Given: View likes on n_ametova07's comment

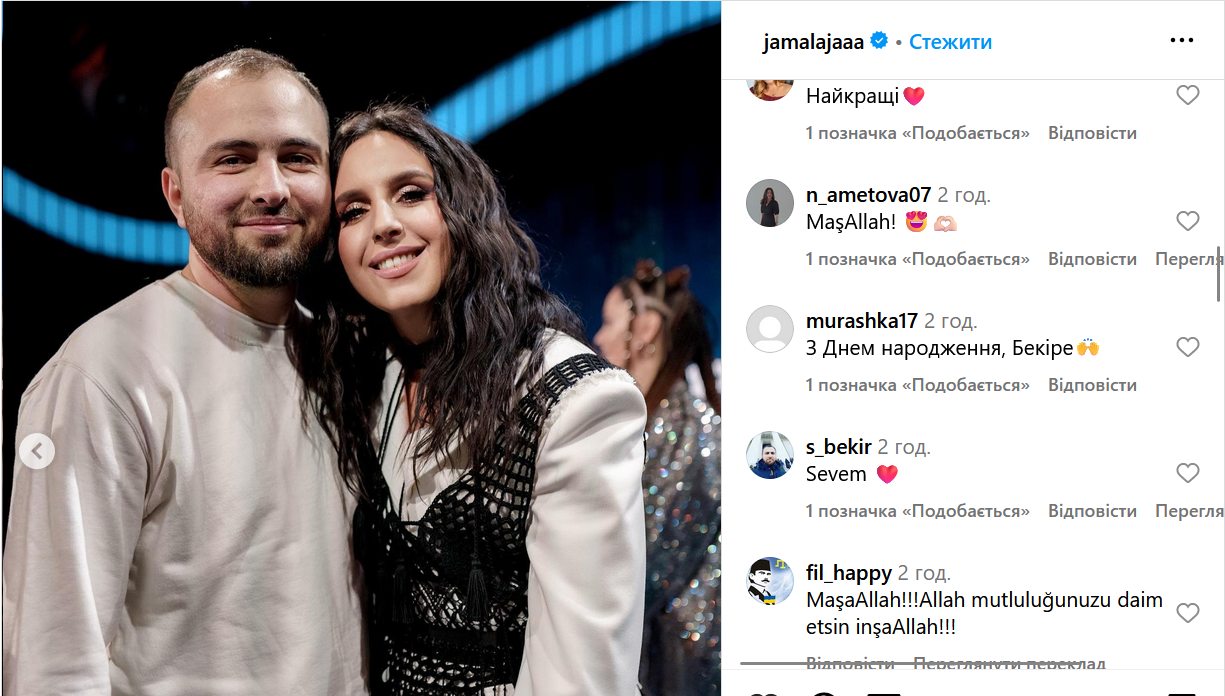Looking at the screenshot, I should tap(918, 259).
